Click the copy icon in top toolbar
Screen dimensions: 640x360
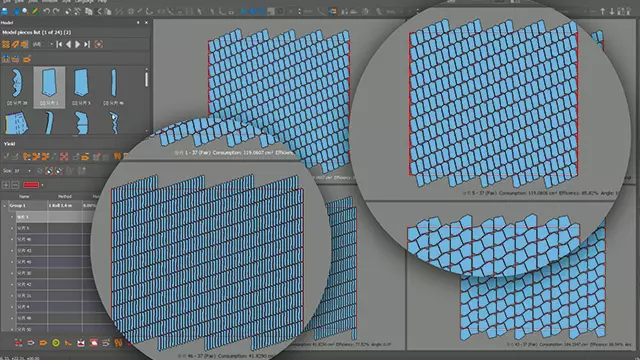click(89, 11)
